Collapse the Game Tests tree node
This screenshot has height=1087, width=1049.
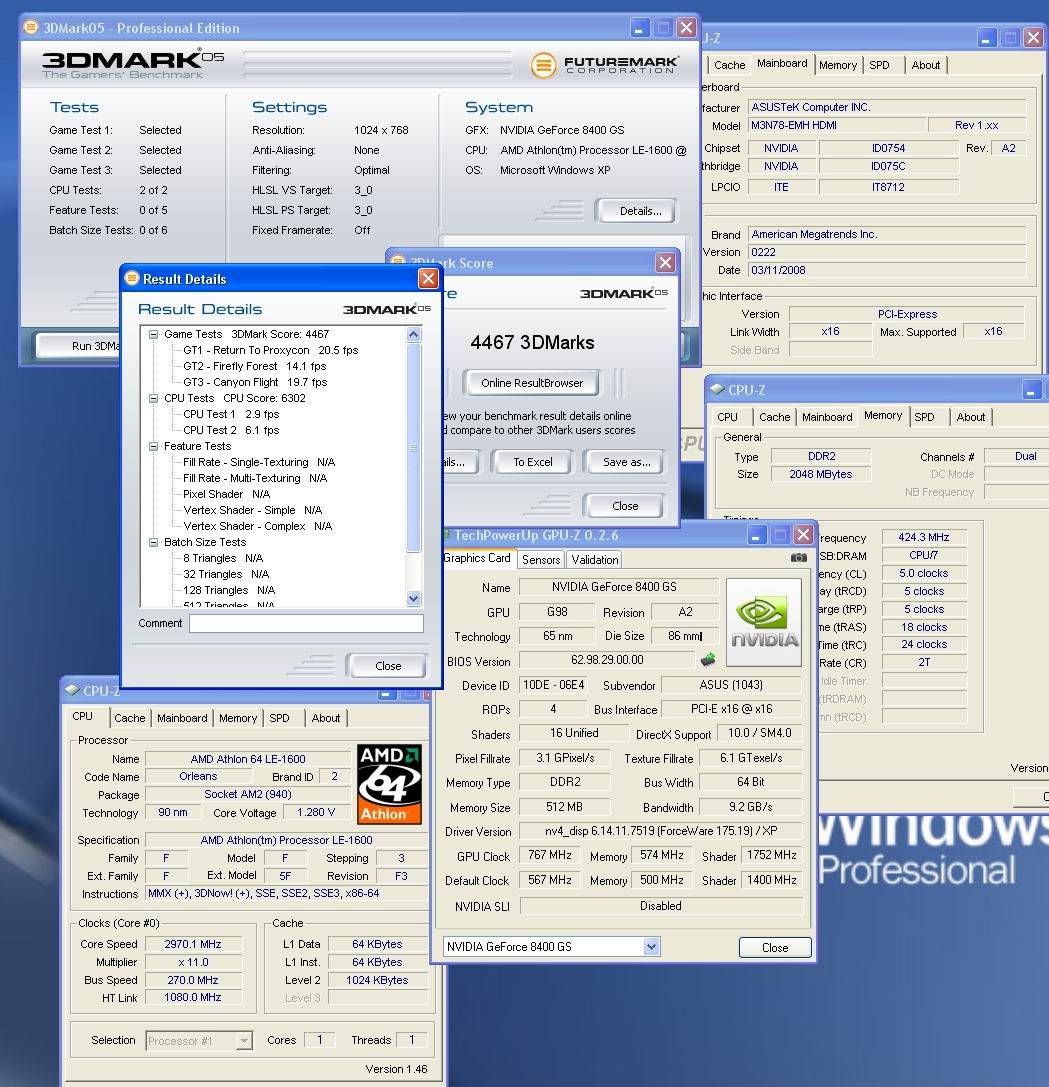click(153, 334)
